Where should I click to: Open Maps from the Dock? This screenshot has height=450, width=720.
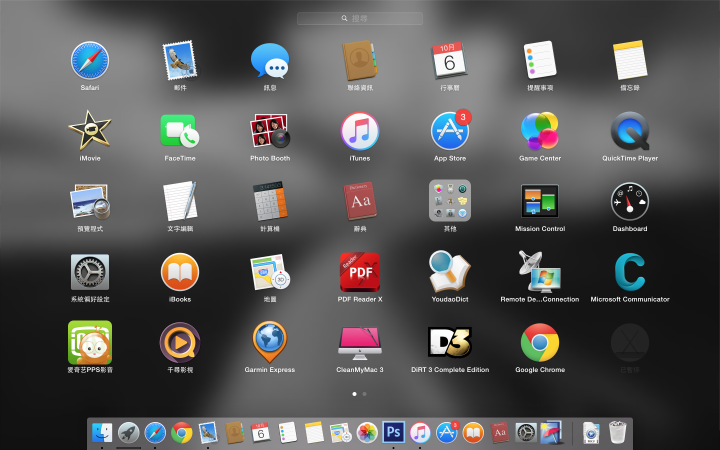341,433
